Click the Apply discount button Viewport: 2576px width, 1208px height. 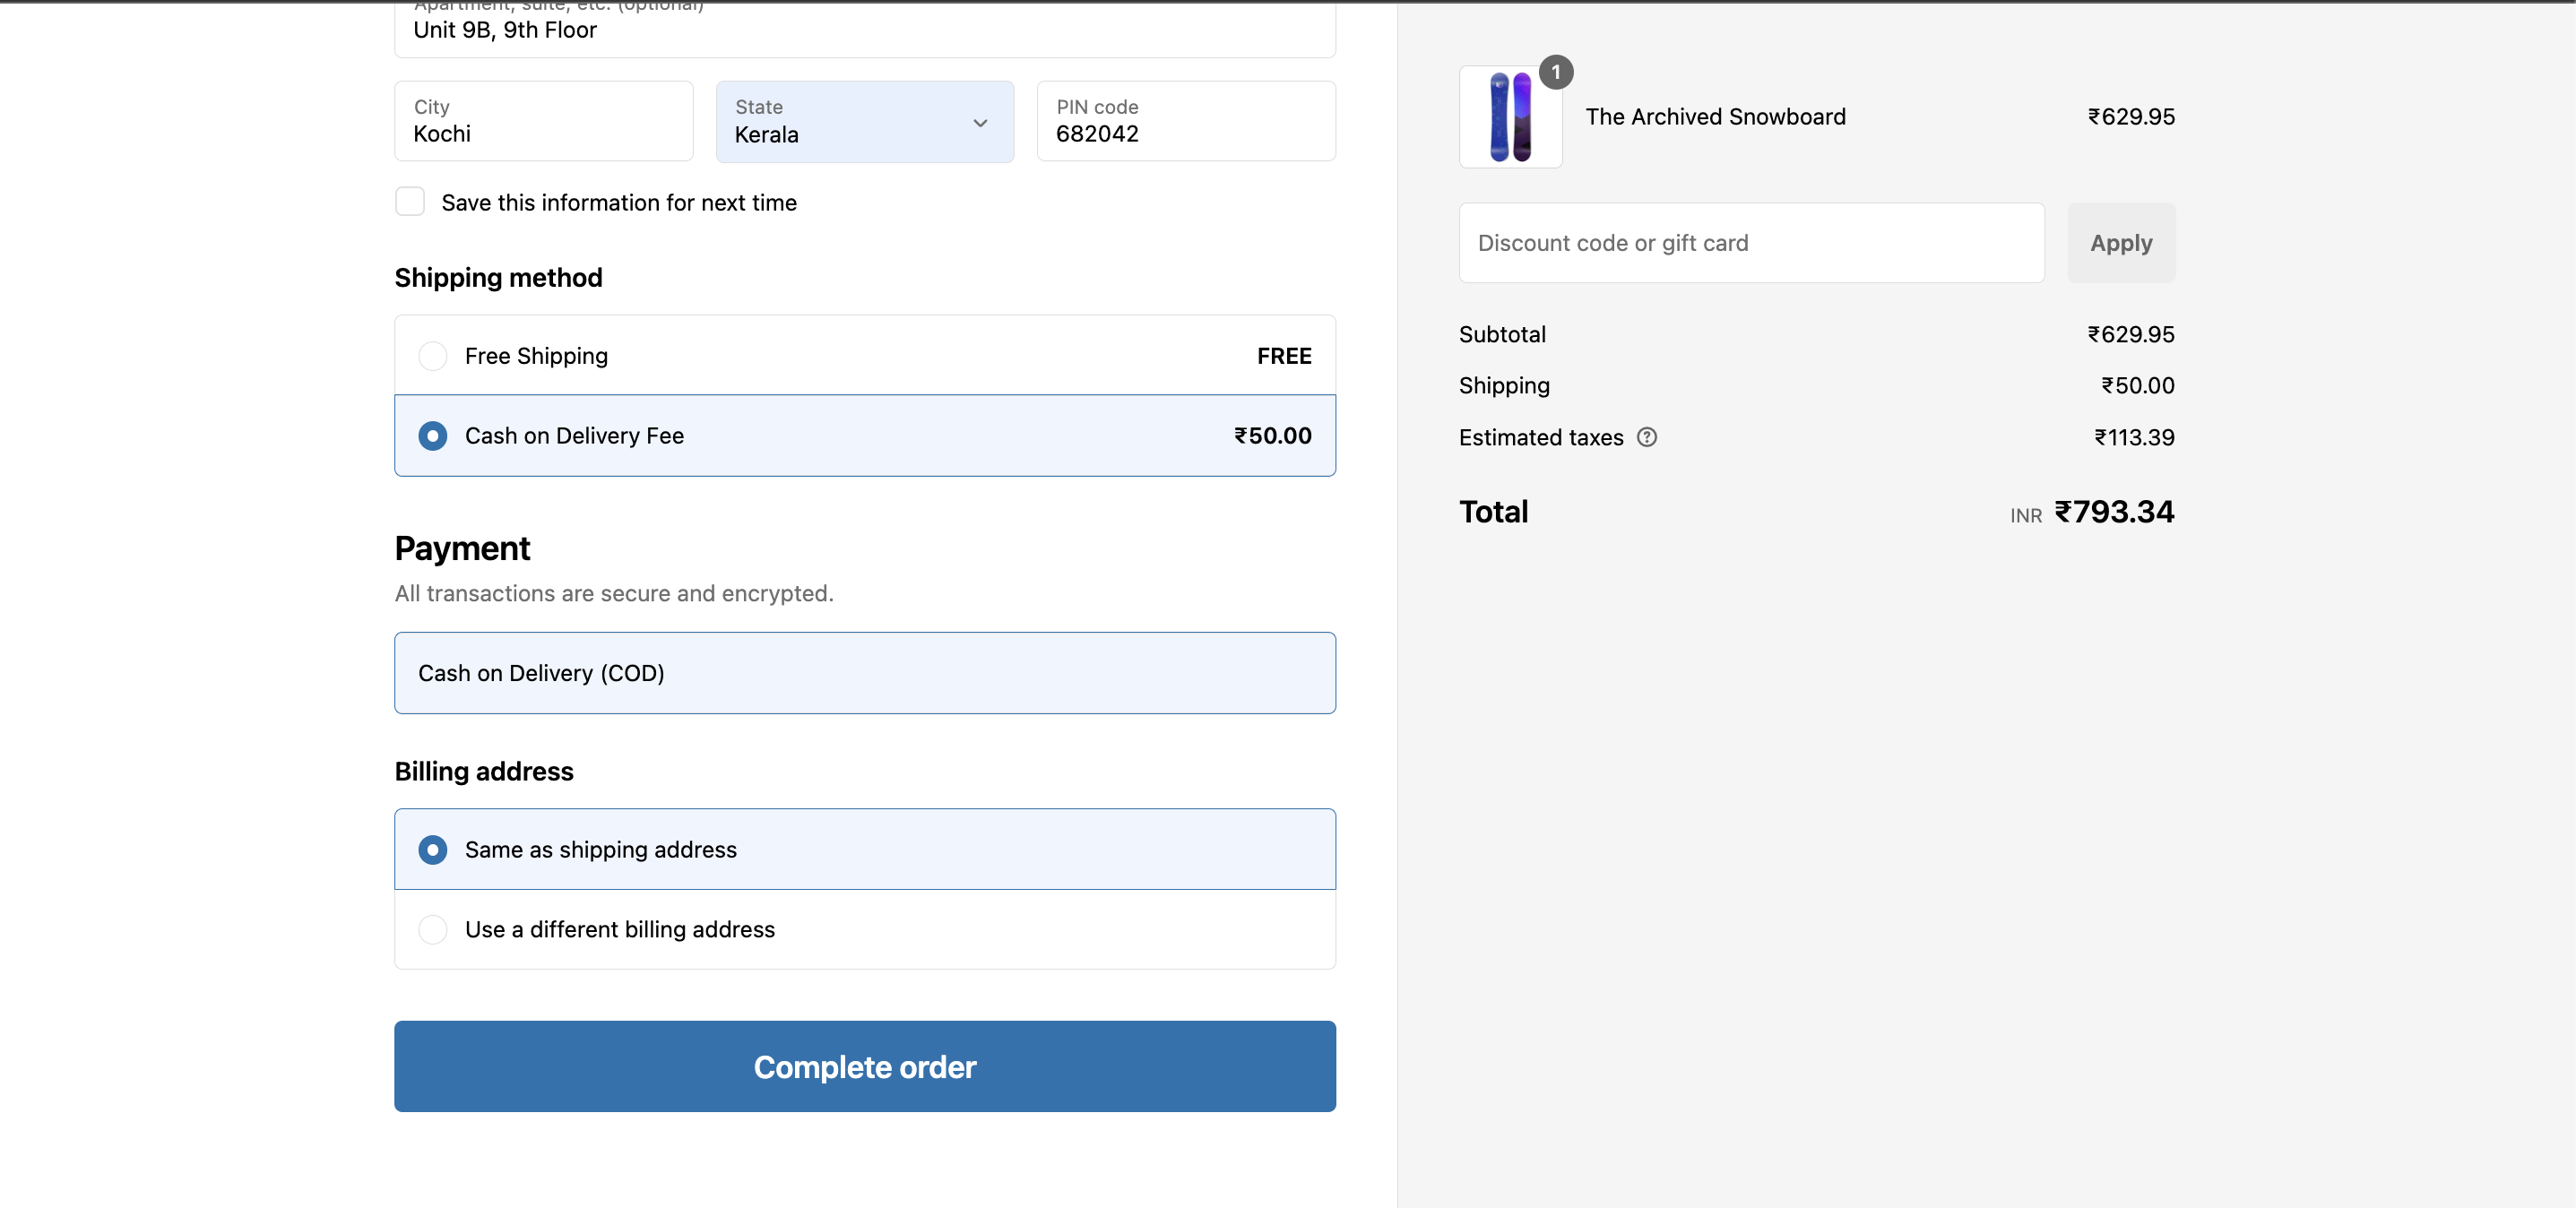point(2120,243)
